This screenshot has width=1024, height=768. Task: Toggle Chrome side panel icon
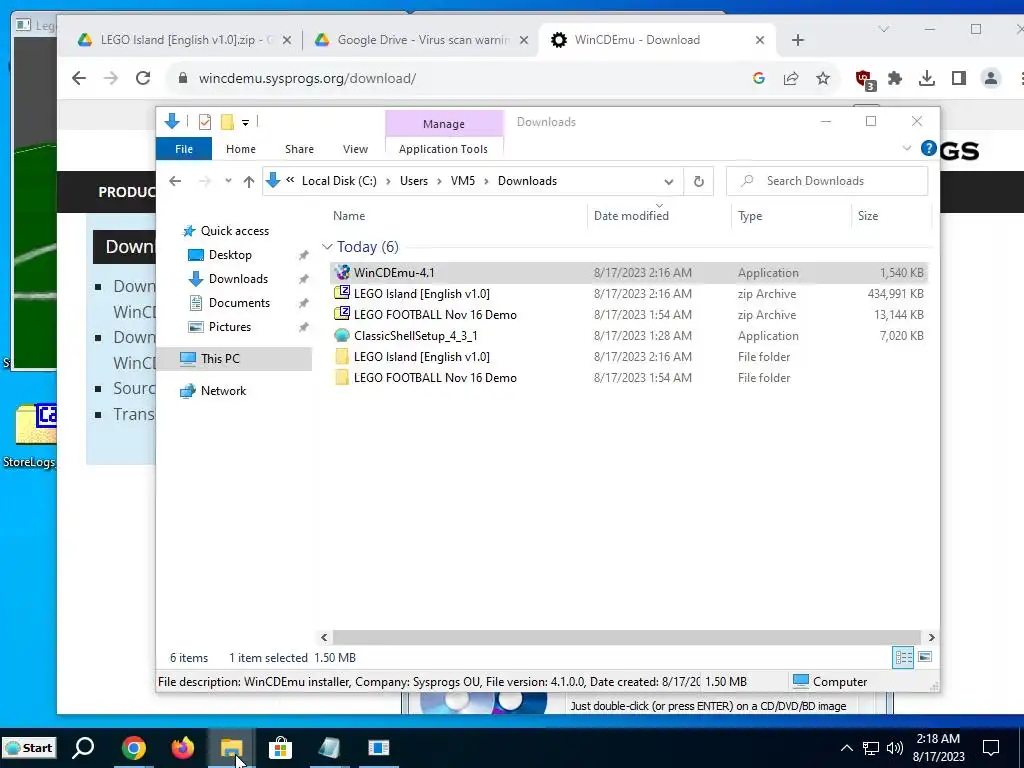[959, 78]
